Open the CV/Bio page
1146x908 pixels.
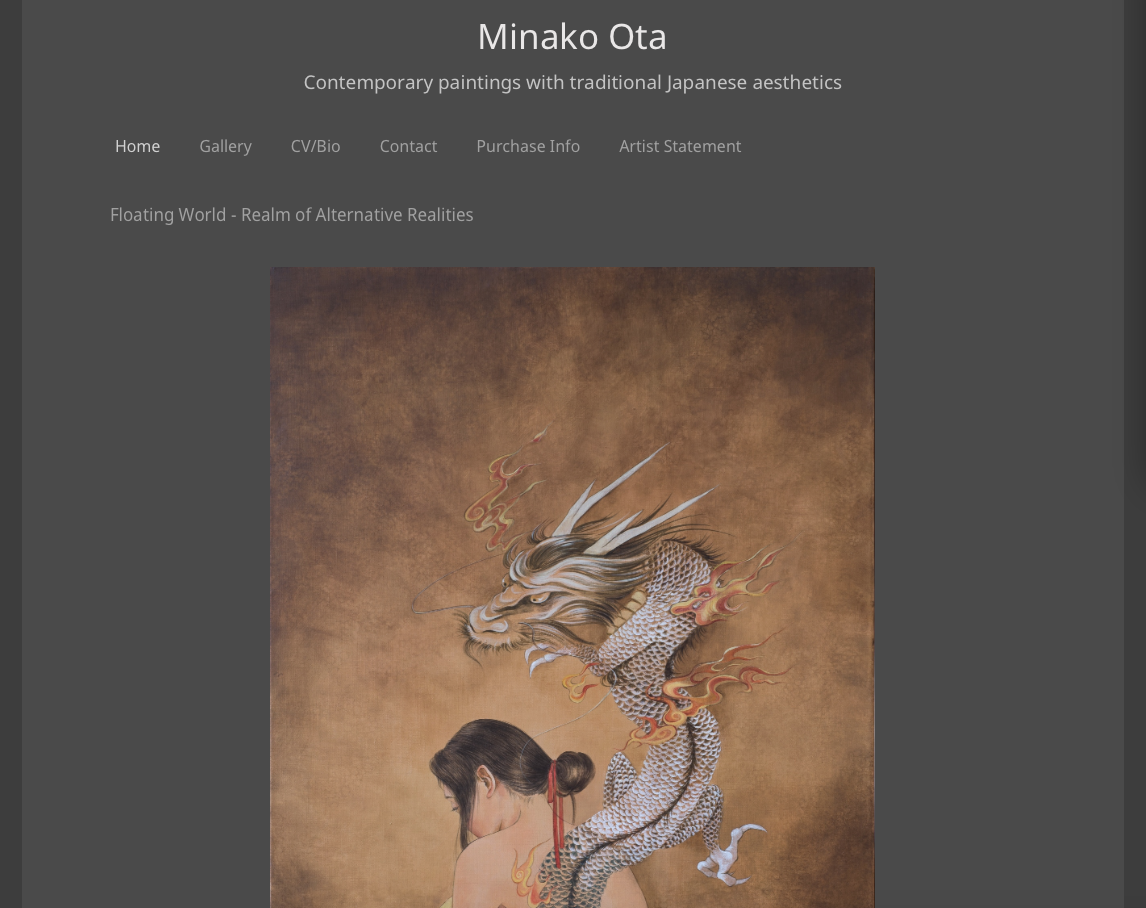pos(316,146)
